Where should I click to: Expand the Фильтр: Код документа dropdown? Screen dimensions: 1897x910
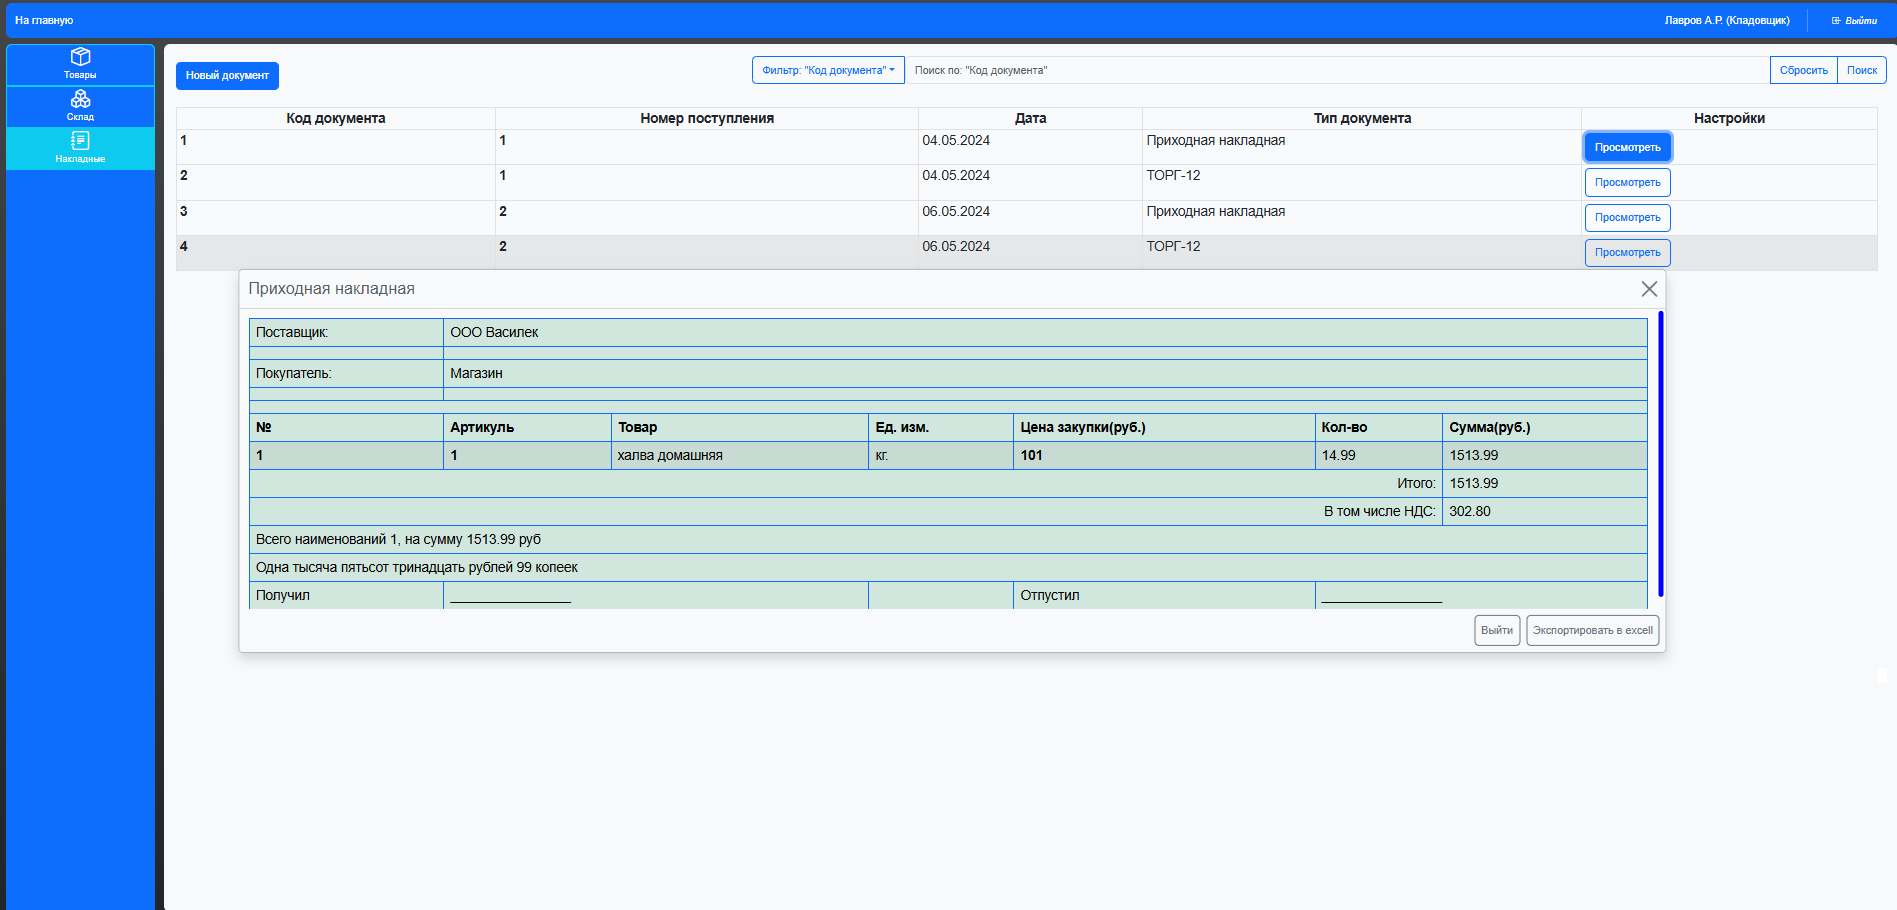coord(828,70)
